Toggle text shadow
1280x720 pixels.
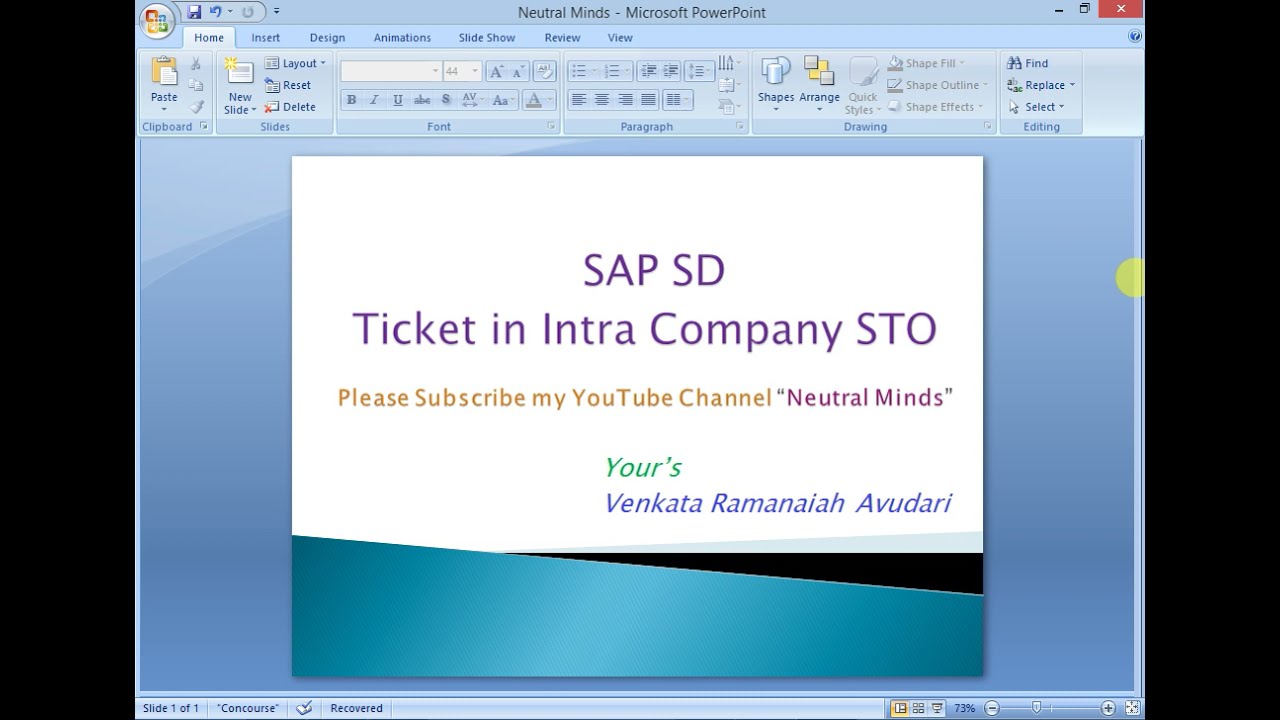(446, 100)
